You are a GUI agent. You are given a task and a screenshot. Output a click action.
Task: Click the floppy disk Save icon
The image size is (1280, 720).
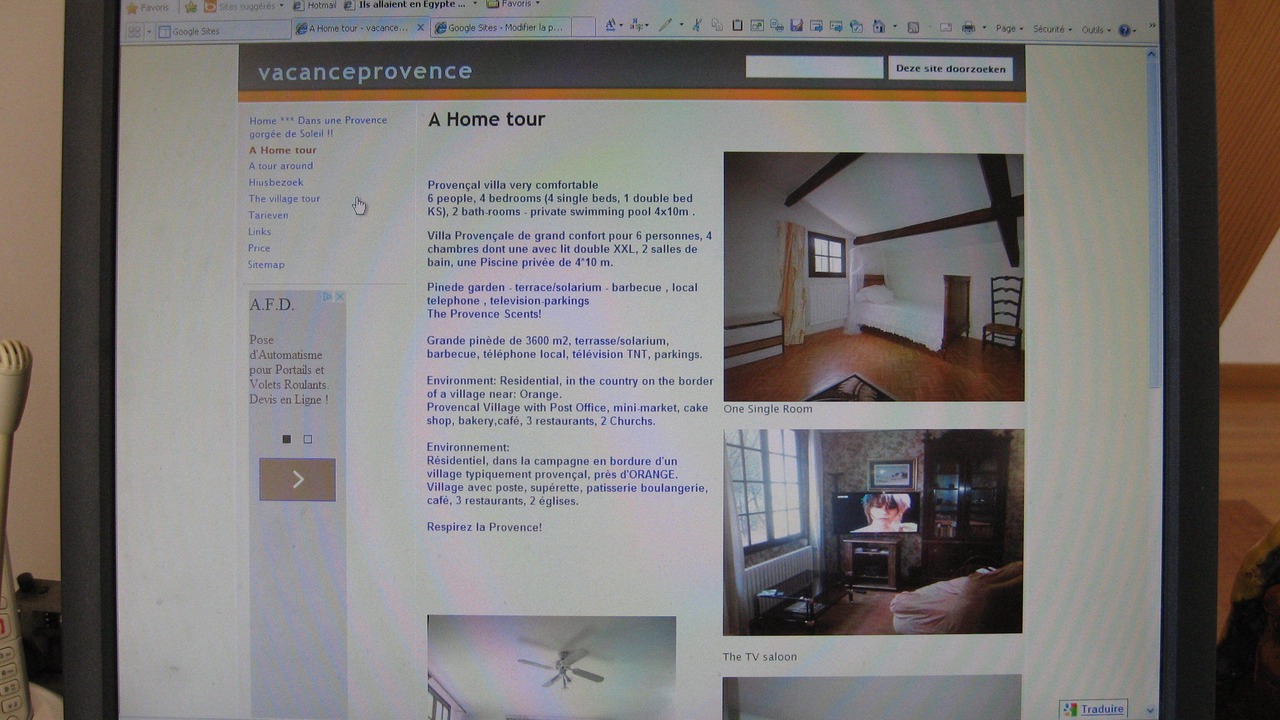point(796,26)
